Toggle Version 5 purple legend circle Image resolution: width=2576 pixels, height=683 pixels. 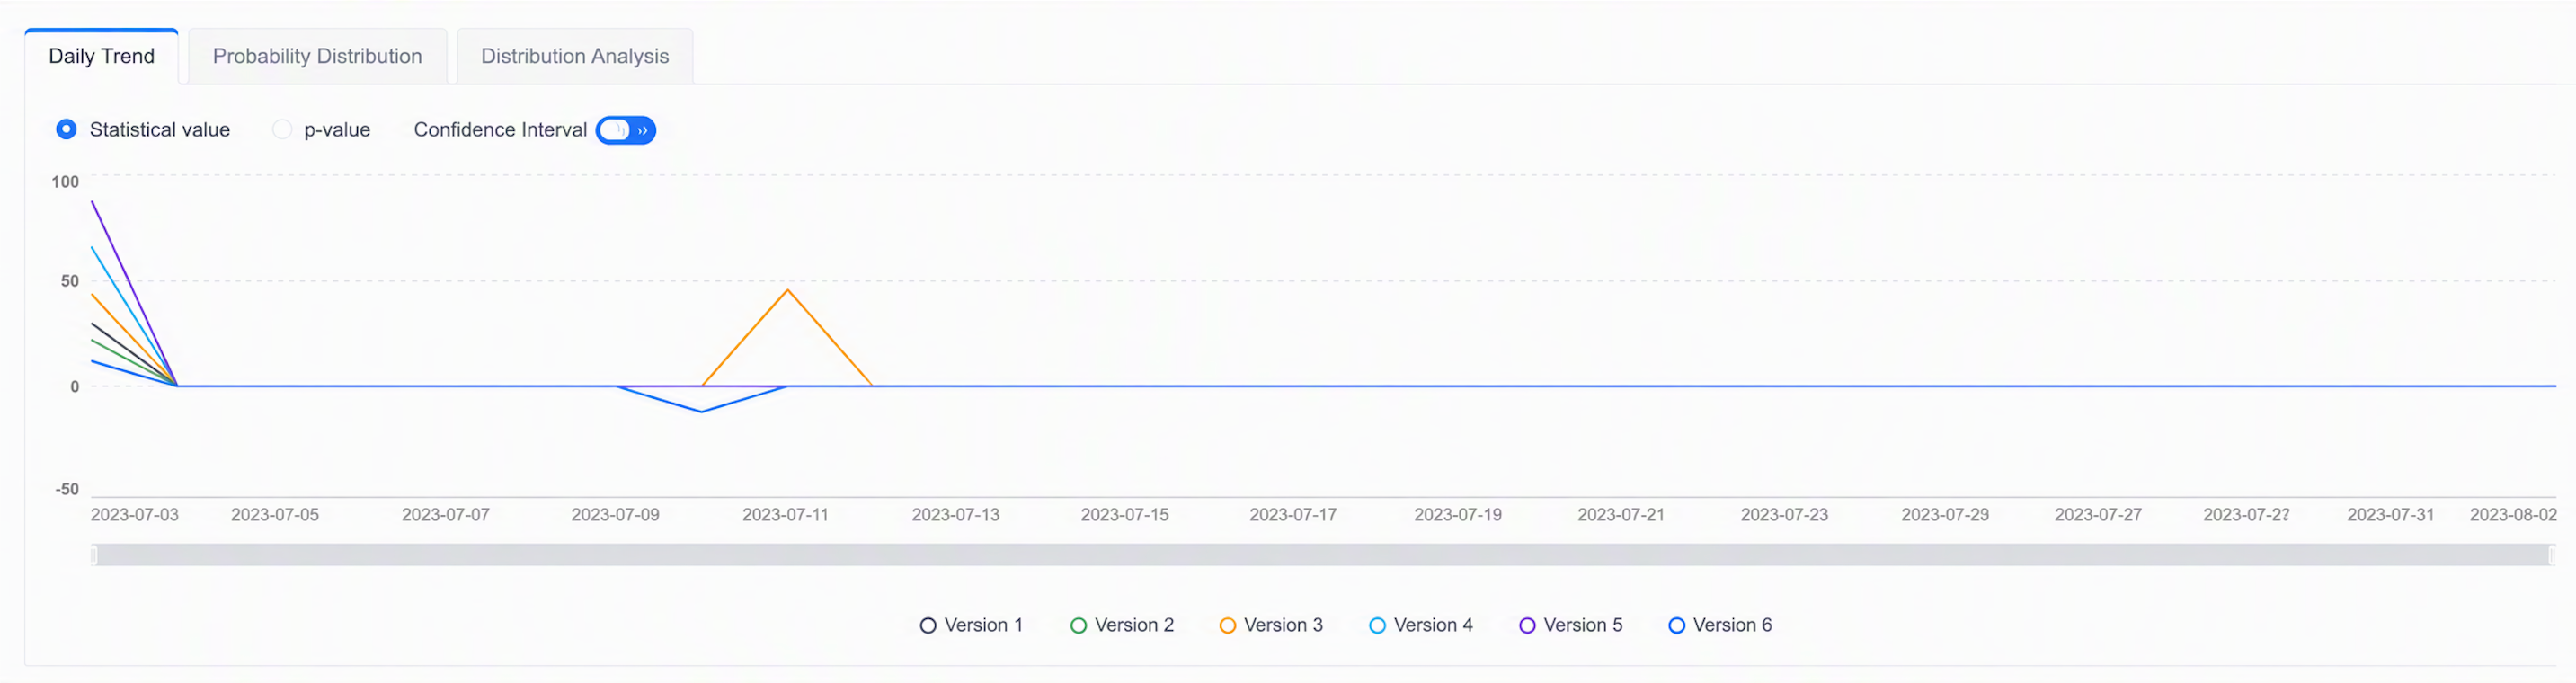tap(1527, 625)
